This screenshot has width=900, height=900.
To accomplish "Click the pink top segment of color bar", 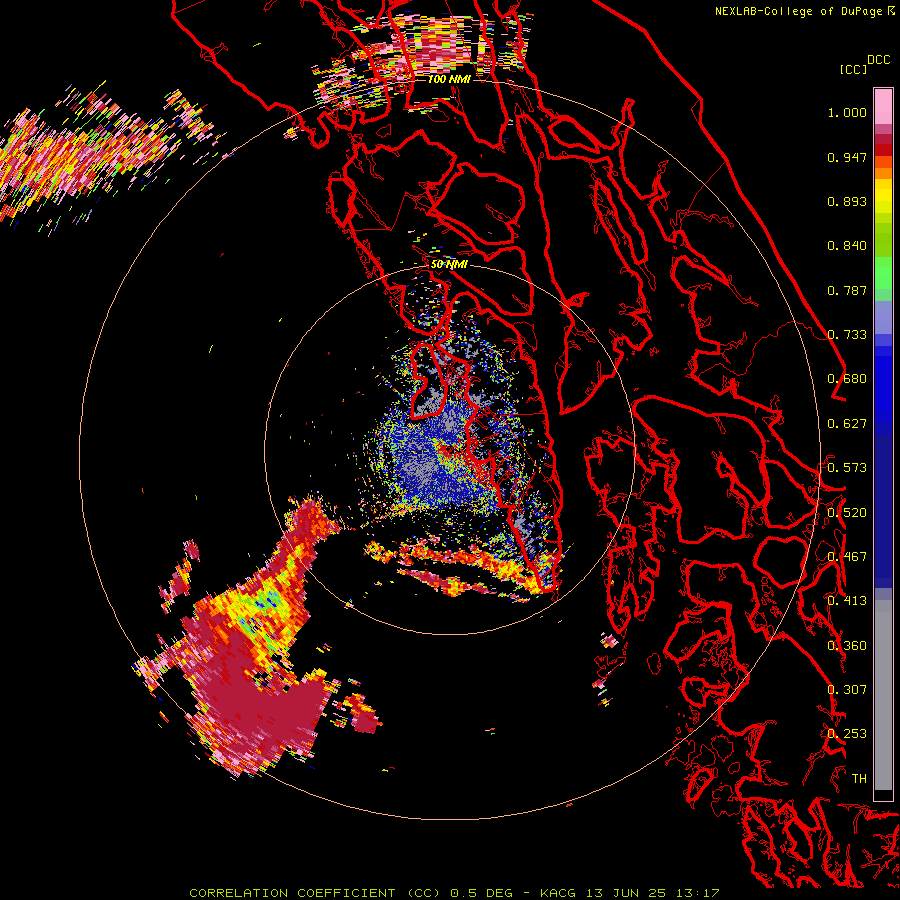I will [x=883, y=107].
